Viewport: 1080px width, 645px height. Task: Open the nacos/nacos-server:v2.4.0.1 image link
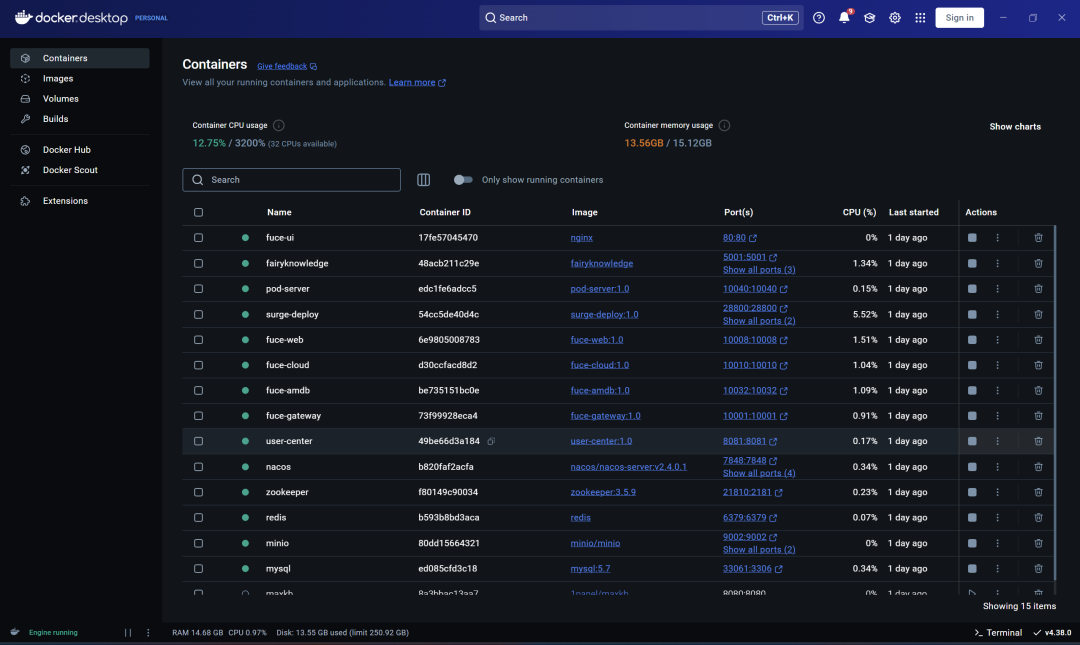tap(628, 467)
